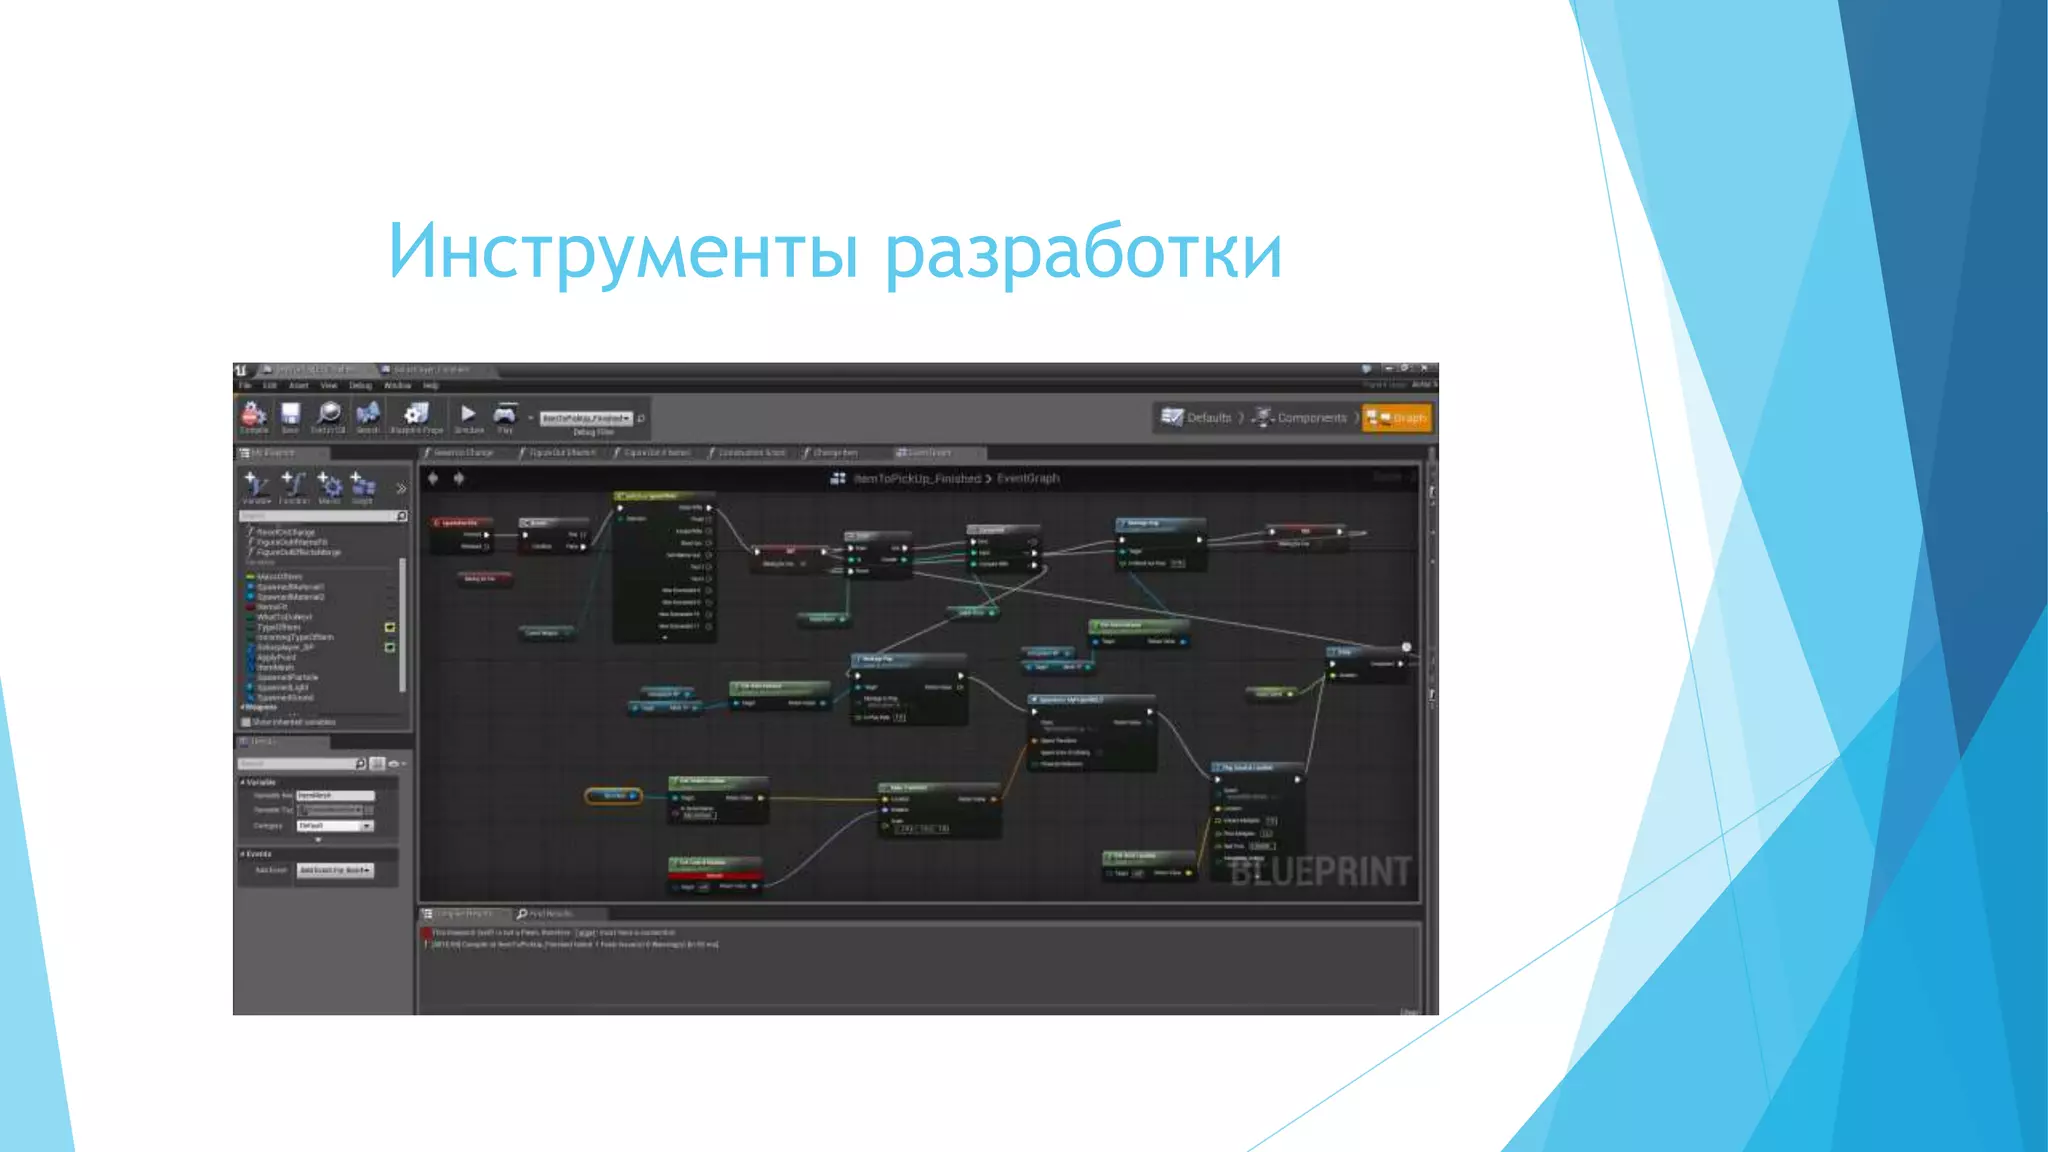
Task: Click the add Macro icon
Action: coord(329,484)
